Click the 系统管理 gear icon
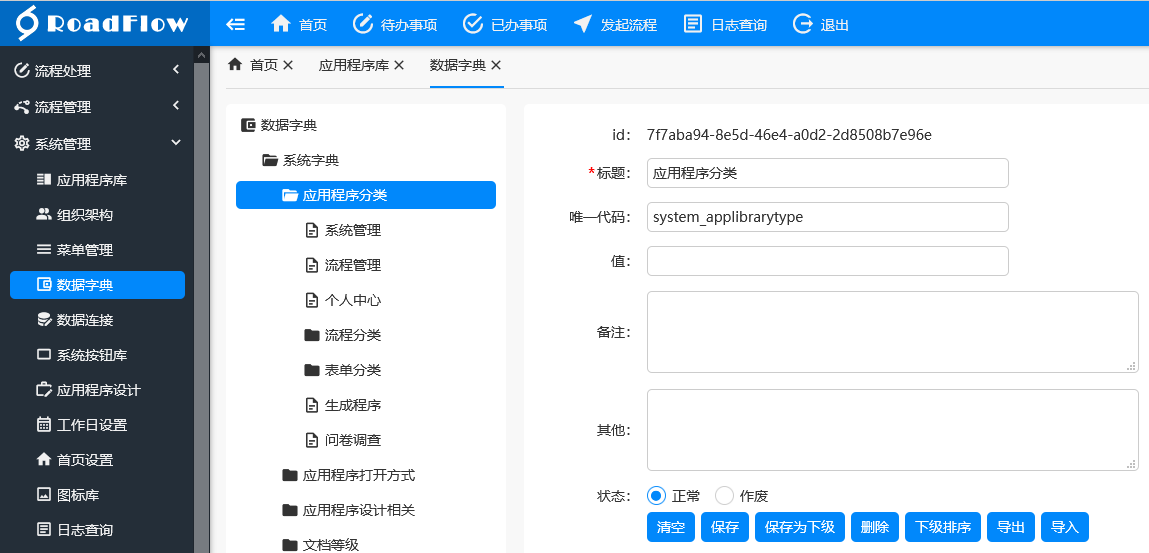The image size is (1149, 553). tap(22, 144)
